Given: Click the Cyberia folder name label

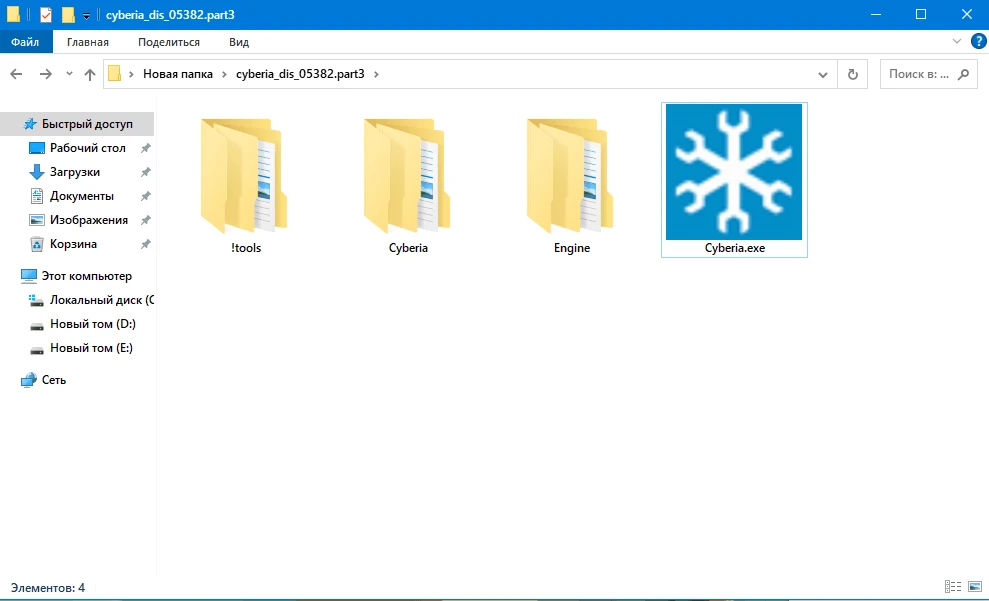Looking at the screenshot, I should pyautogui.click(x=408, y=248).
